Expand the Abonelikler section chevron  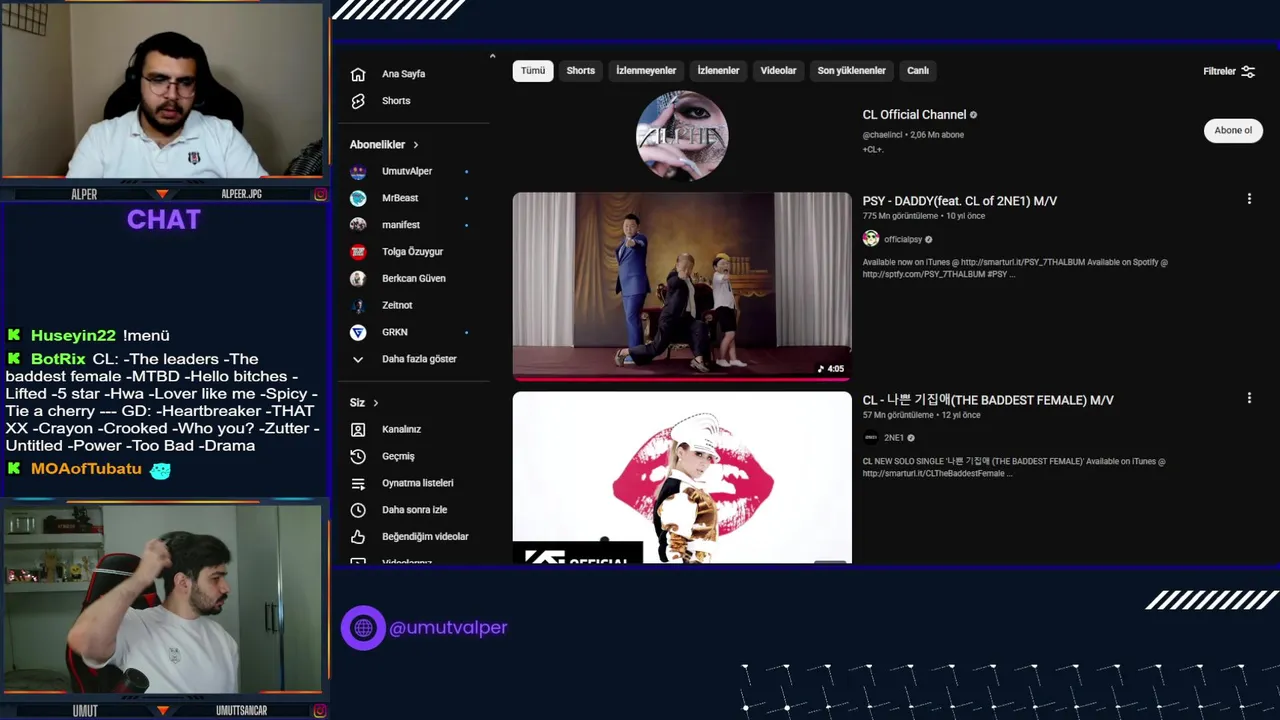point(416,145)
